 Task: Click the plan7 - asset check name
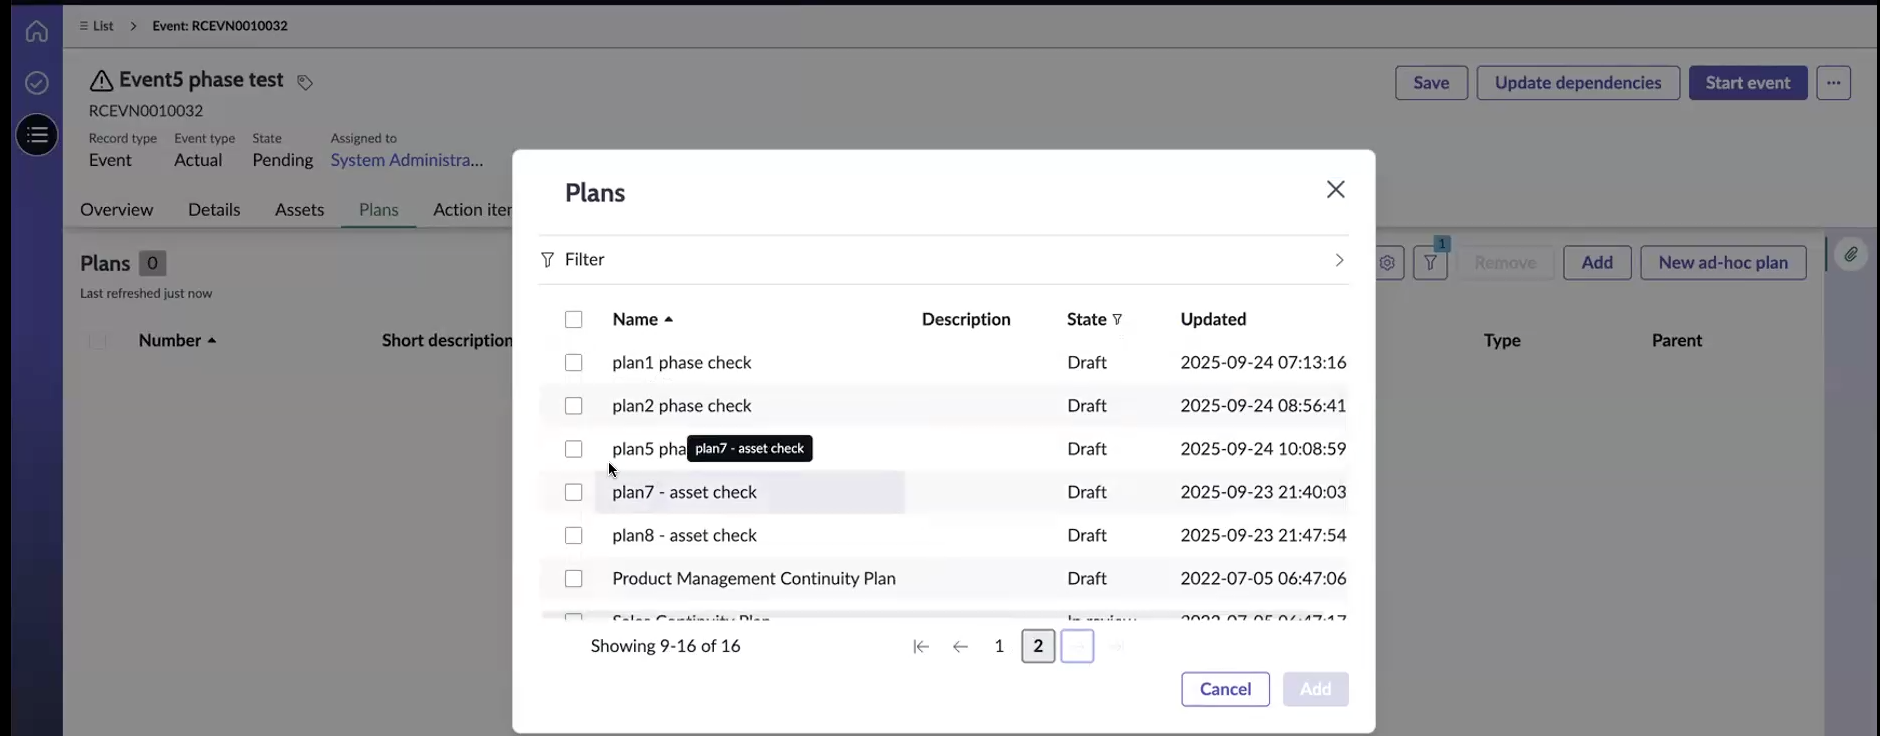pos(685,492)
